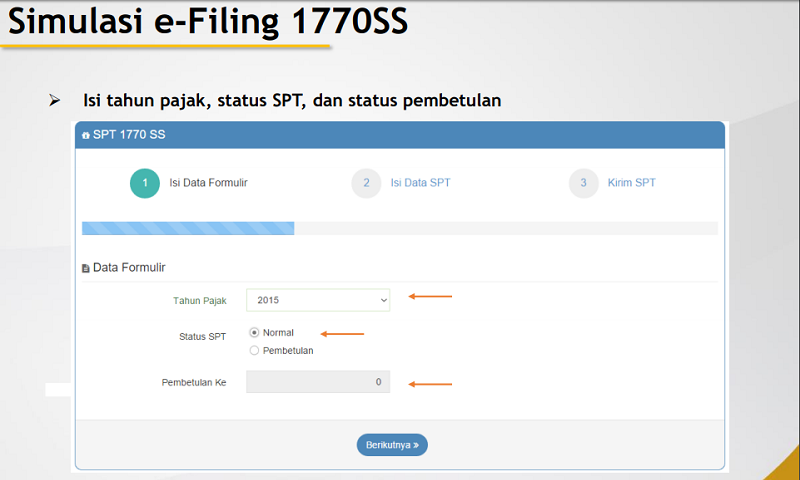800x480 pixels.
Task: Click the document icon beside Data Formulir
Action: point(86,269)
